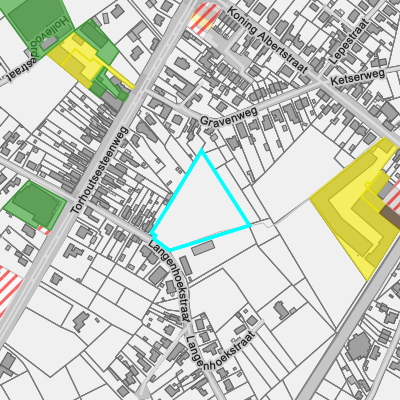Select the red-striped area at top center
The width and height of the screenshot is (400, 400).
point(205,19)
